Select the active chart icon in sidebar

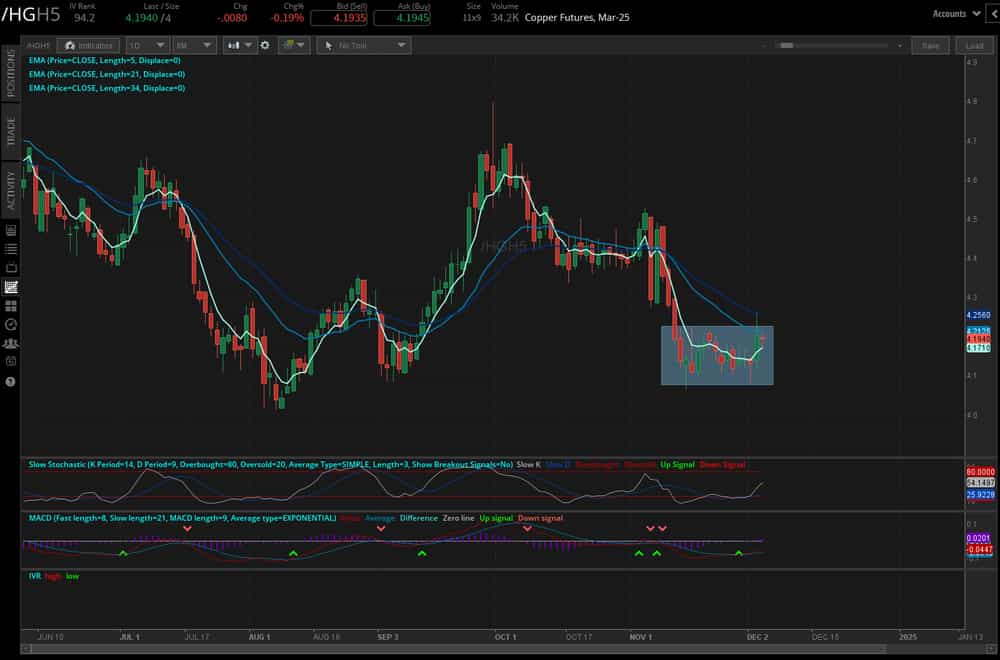point(11,287)
